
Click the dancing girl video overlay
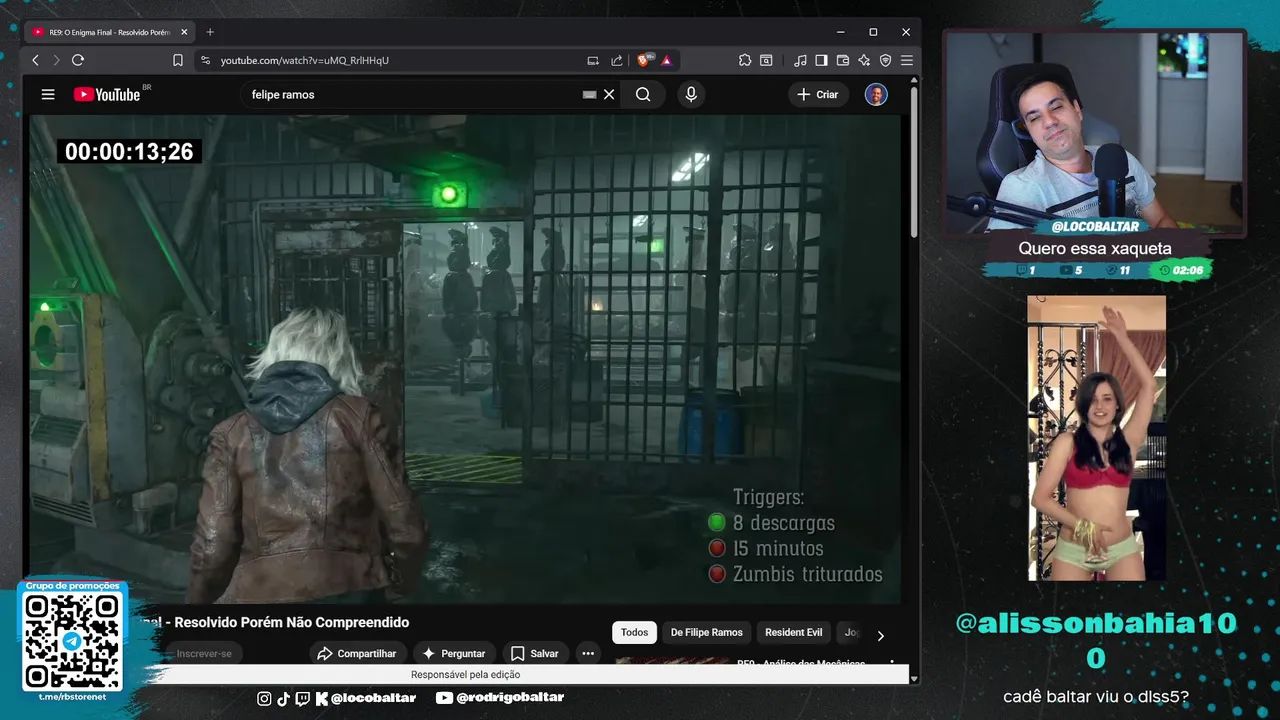1096,438
